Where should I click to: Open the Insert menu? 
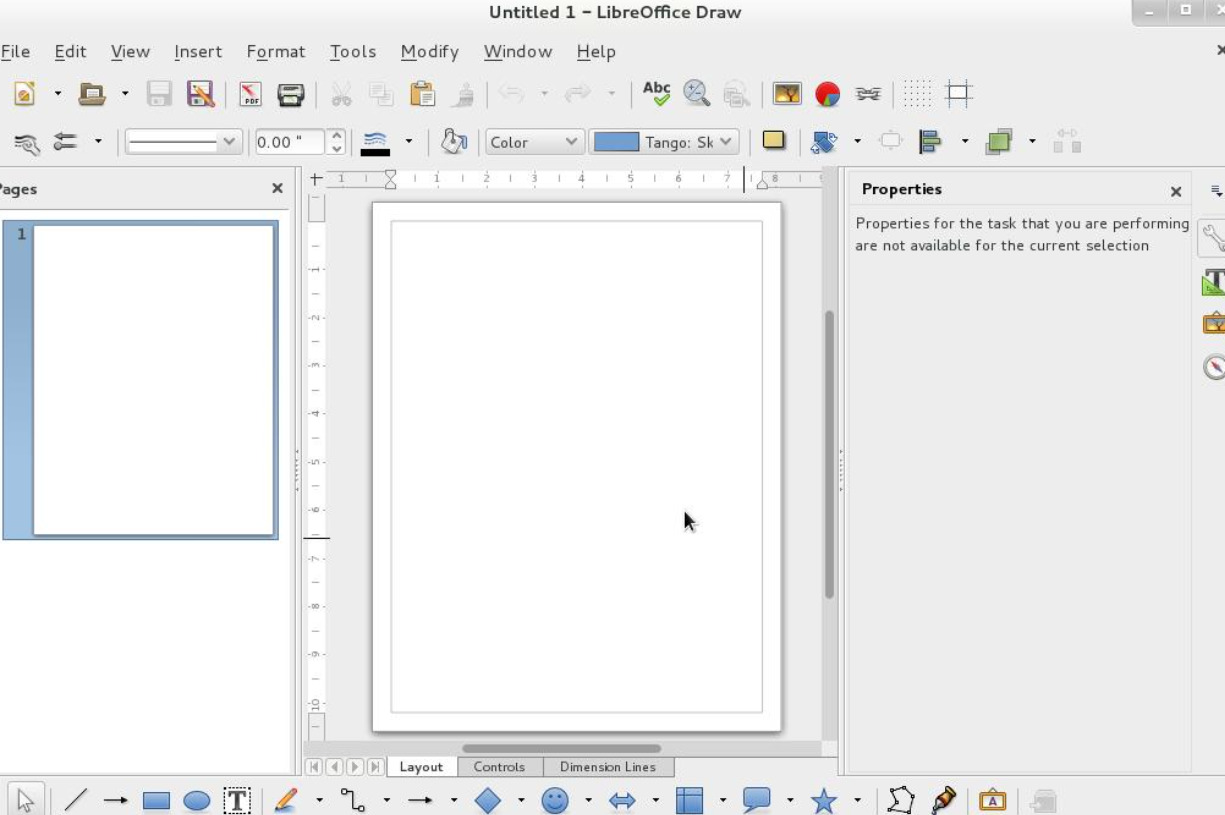pos(198,51)
